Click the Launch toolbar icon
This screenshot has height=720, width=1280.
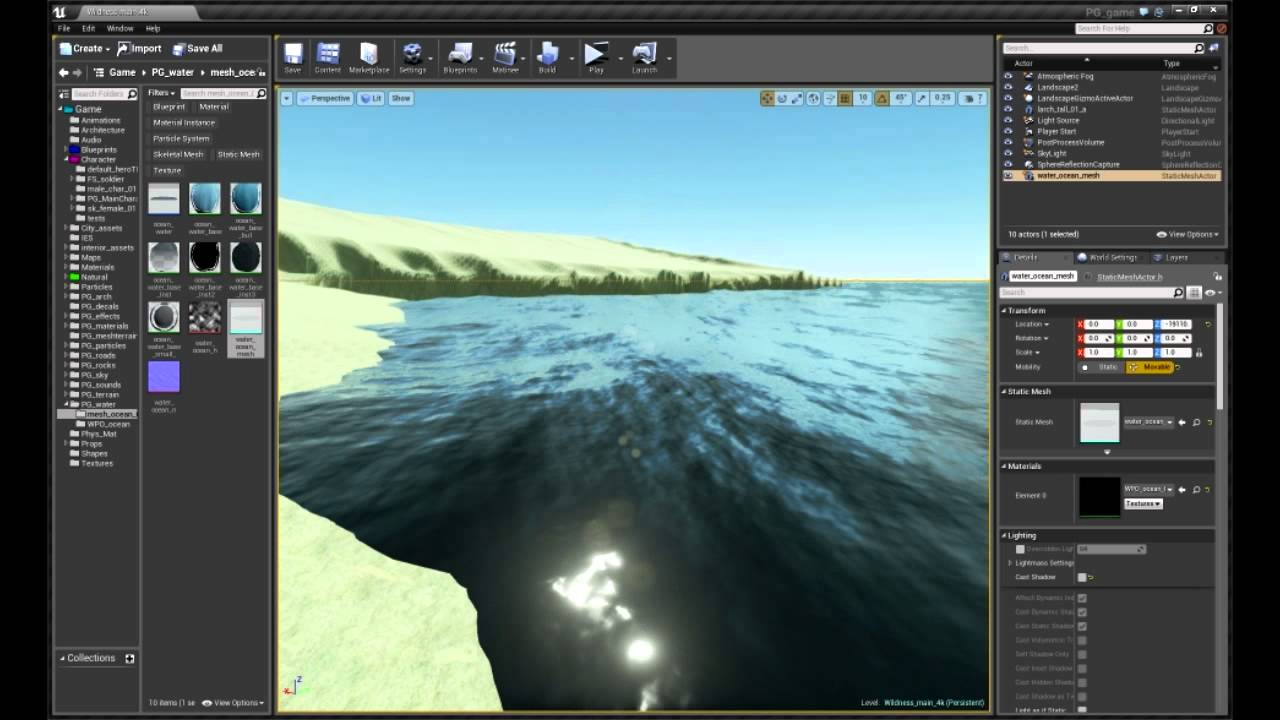point(645,56)
